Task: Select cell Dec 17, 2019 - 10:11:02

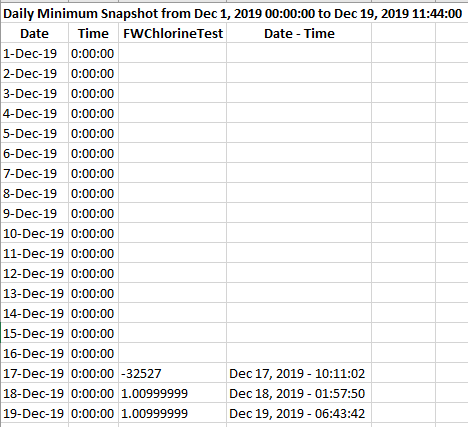Action: [299, 373]
